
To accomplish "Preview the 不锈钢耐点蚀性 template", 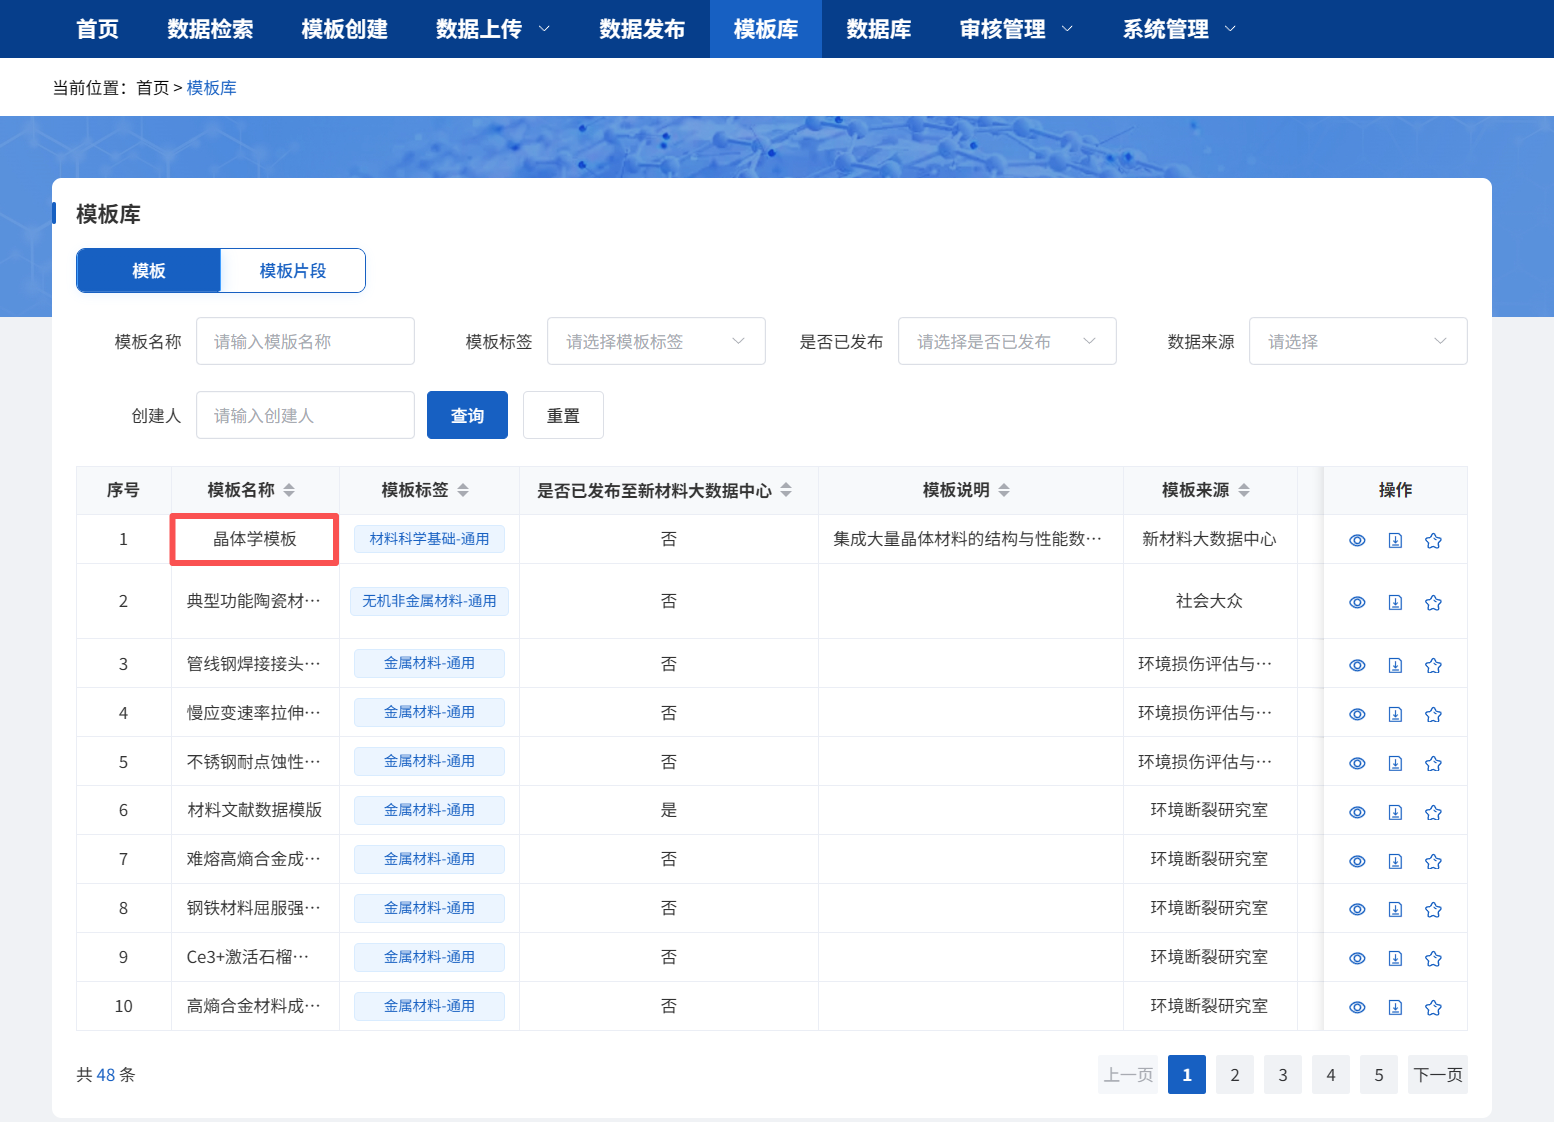I will pos(1357,762).
